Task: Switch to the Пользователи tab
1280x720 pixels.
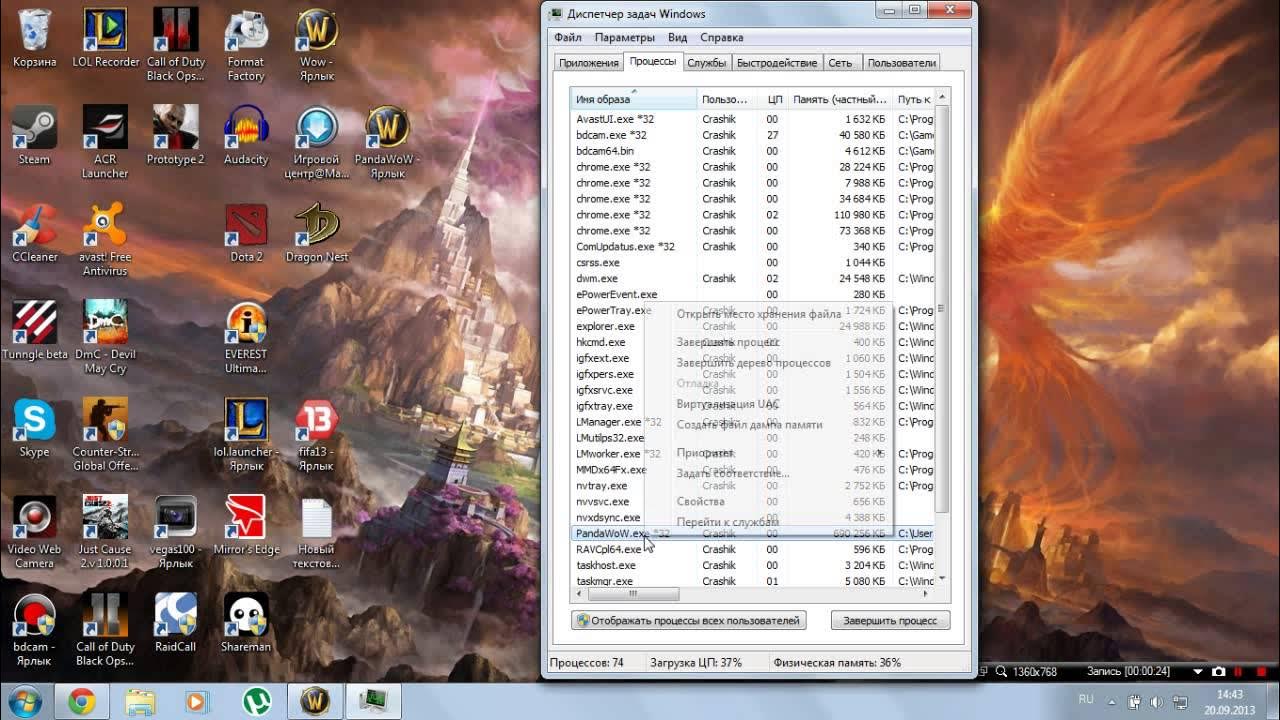Action: [901, 63]
